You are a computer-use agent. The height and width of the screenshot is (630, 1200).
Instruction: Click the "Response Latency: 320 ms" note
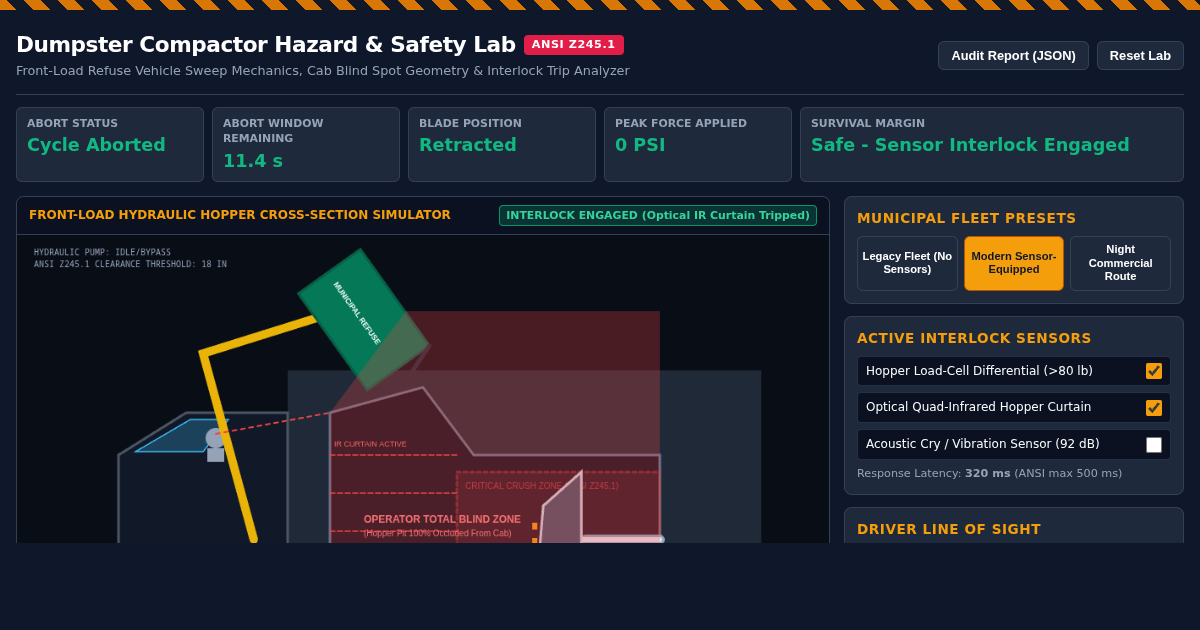click(x=989, y=474)
